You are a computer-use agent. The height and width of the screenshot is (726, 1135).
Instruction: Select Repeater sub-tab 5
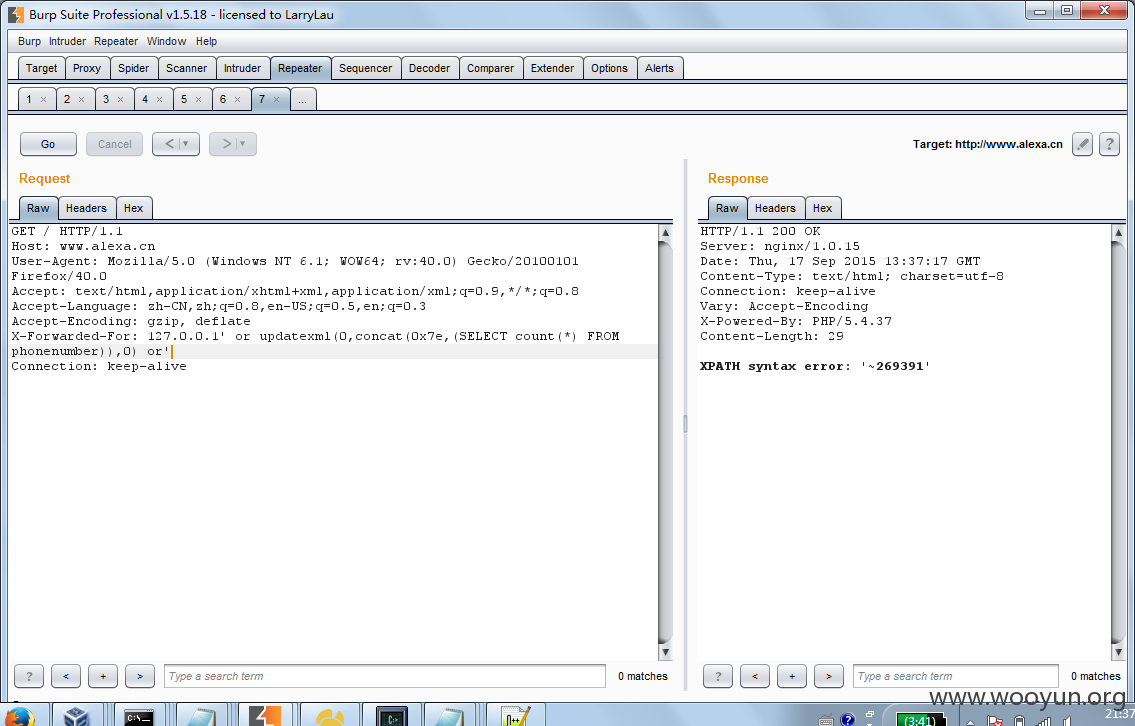click(x=184, y=99)
